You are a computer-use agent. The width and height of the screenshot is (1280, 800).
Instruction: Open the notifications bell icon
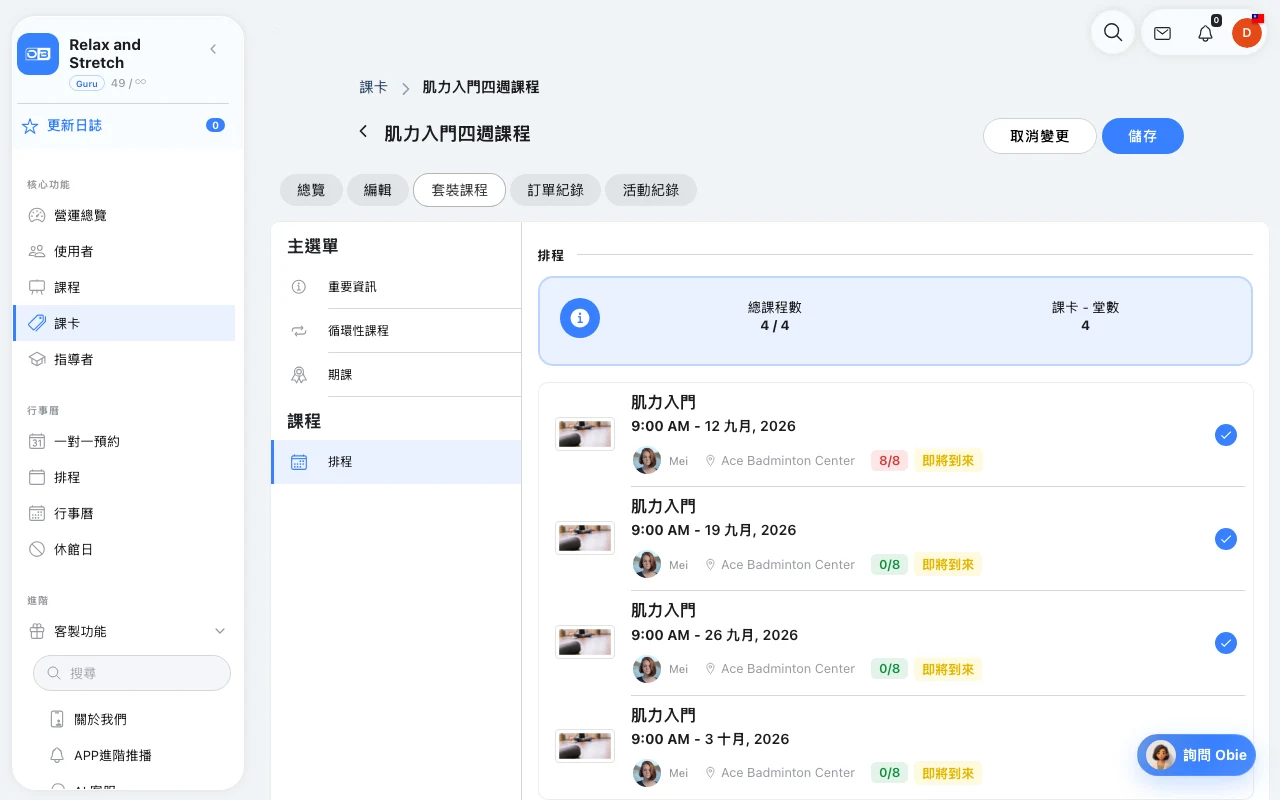(1205, 33)
